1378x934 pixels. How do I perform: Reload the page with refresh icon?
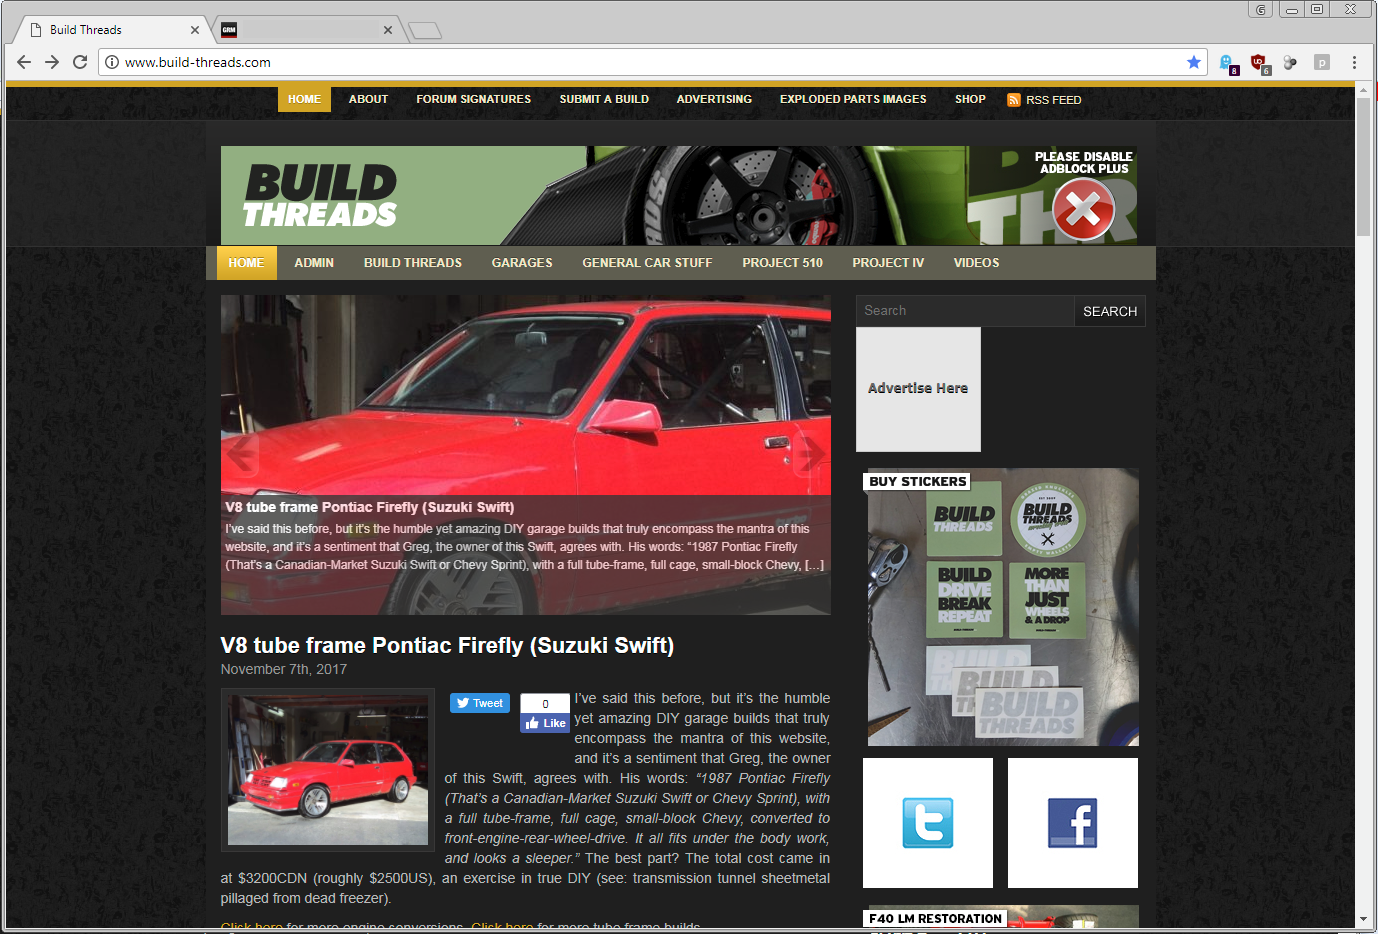(80, 62)
